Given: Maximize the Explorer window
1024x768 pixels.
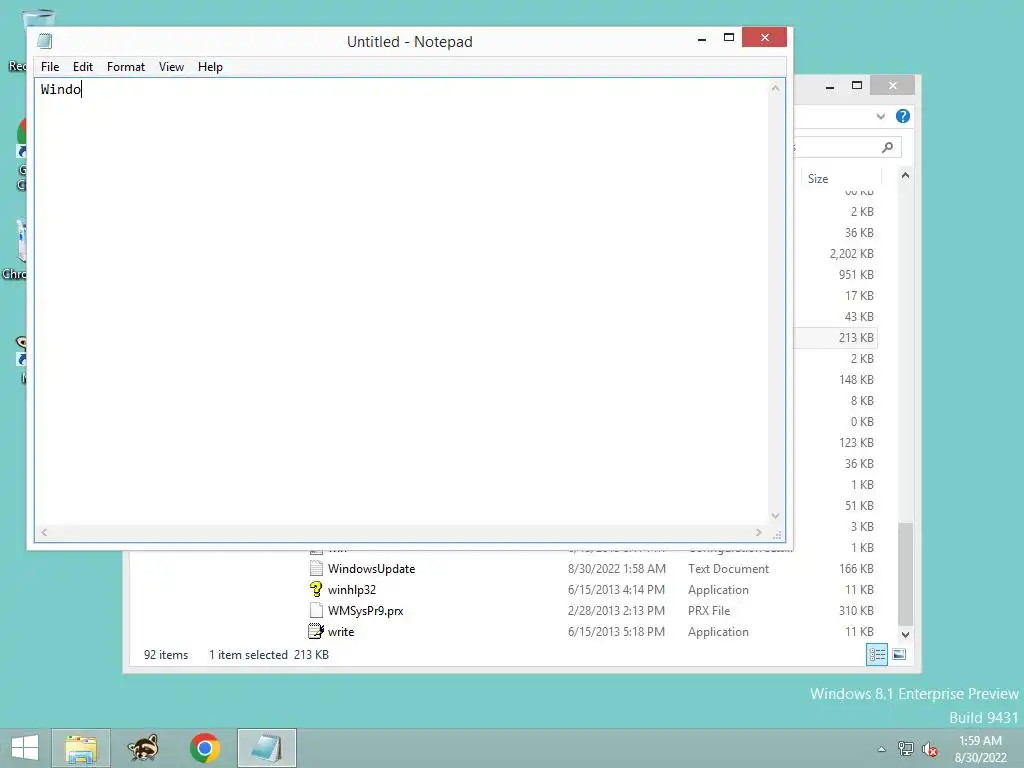Looking at the screenshot, I should 857,86.
